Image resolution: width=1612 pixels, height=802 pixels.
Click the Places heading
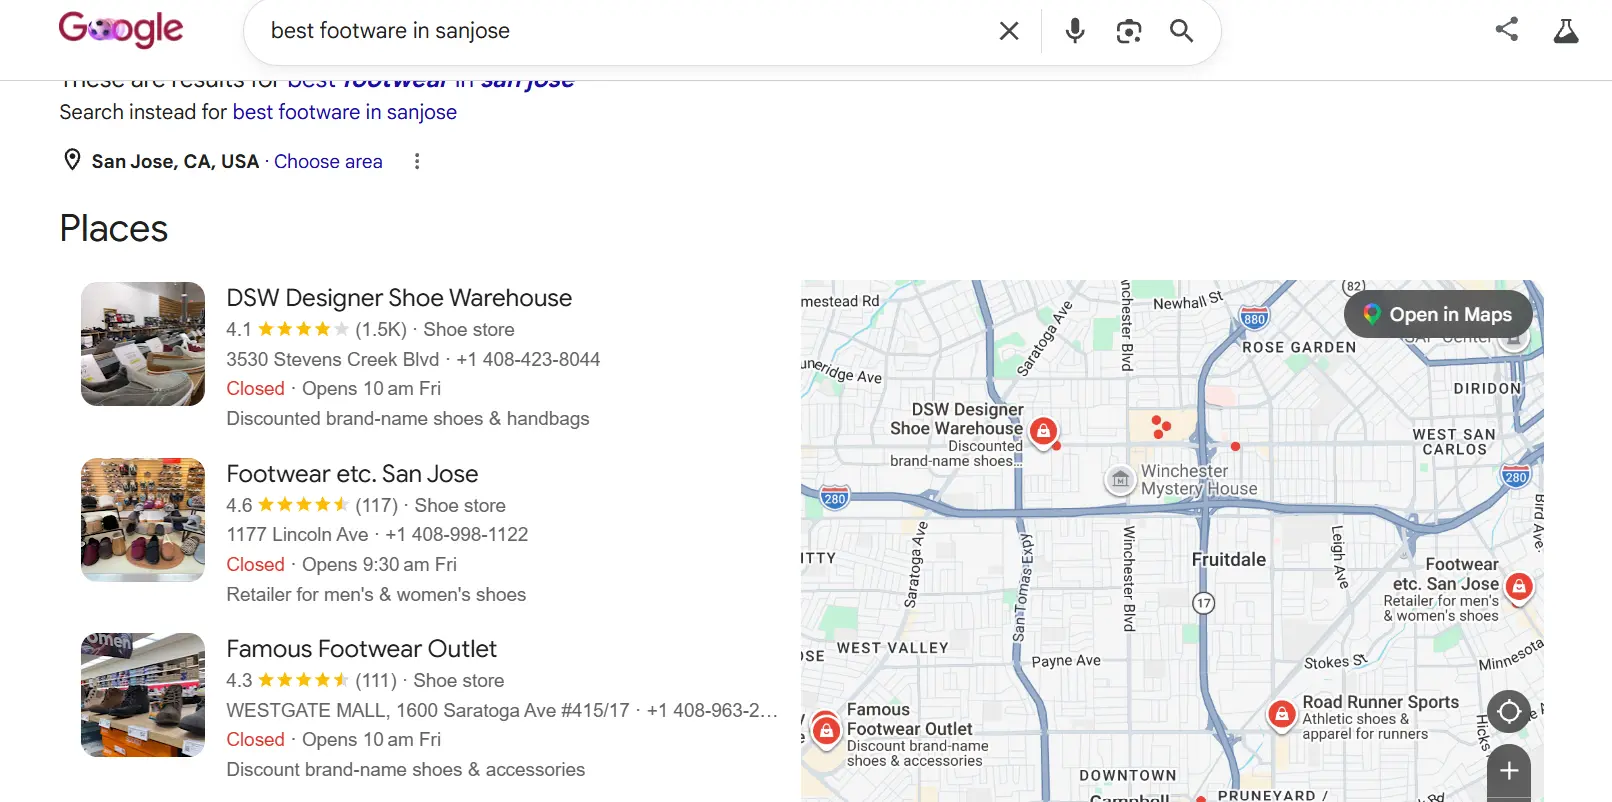click(114, 228)
